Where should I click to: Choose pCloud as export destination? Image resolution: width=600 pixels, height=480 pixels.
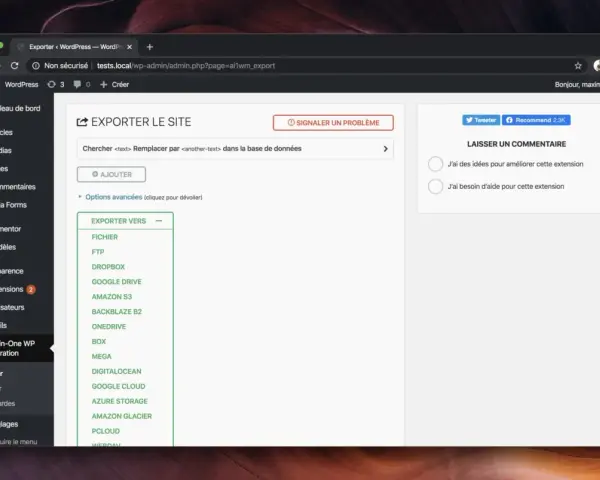pyautogui.click(x=106, y=431)
